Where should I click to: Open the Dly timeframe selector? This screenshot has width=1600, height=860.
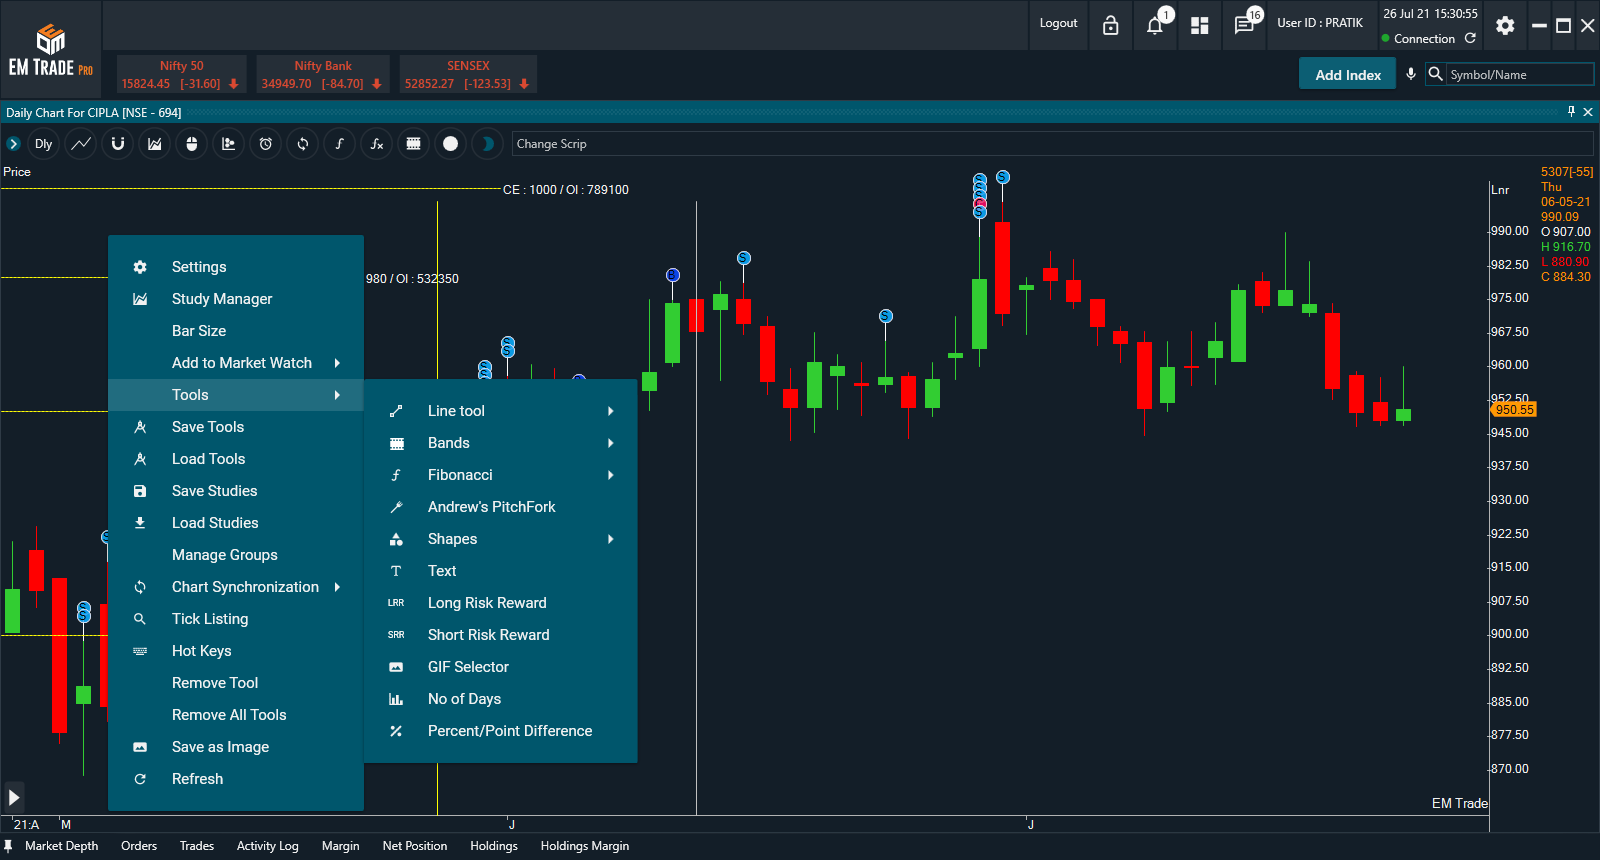point(43,144)
